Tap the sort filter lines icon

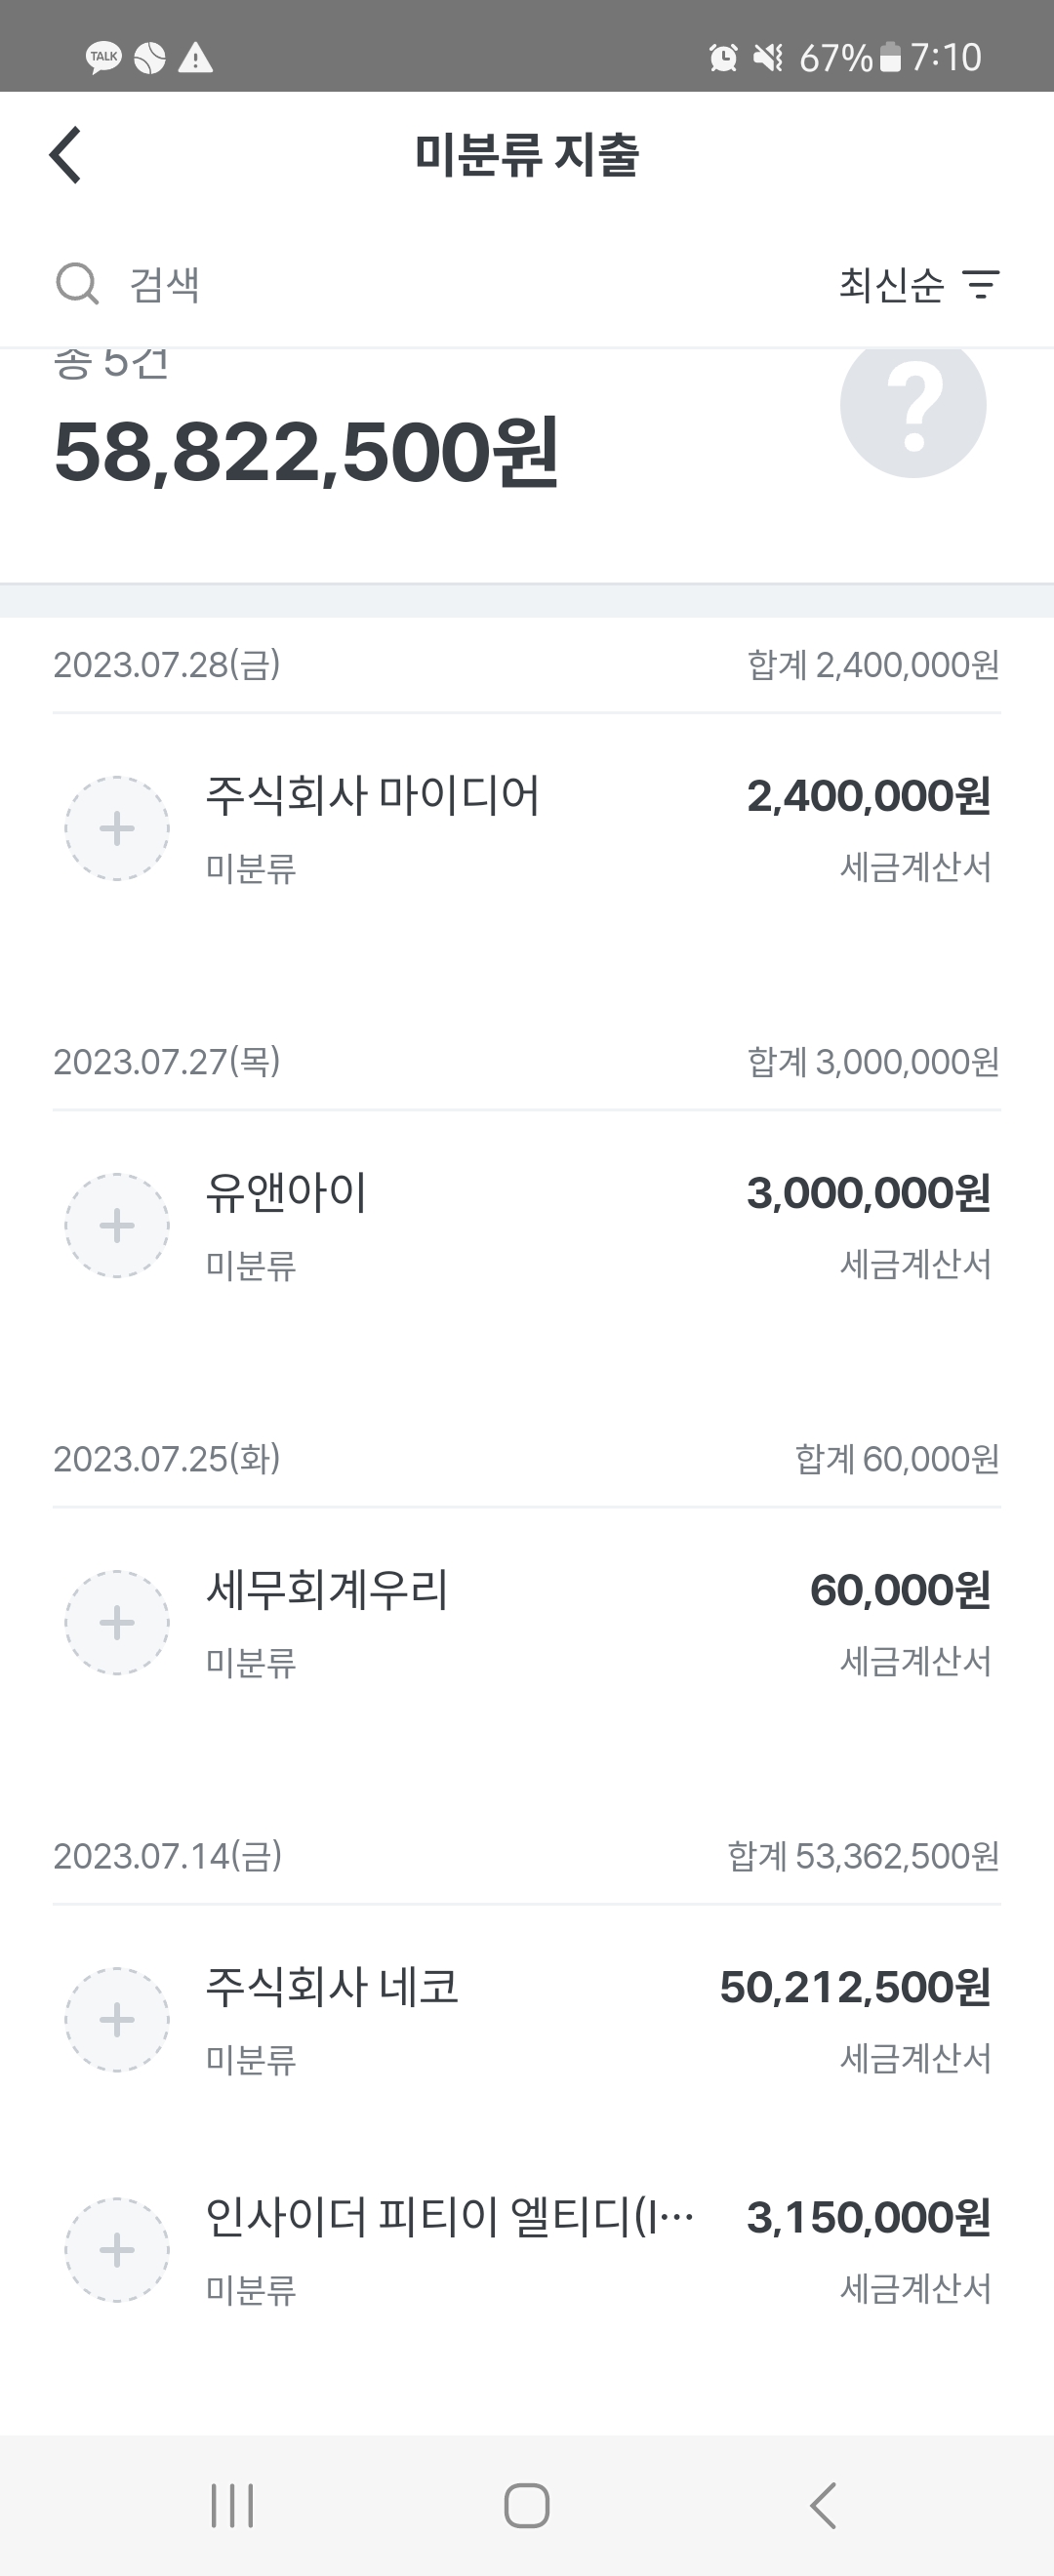[x=981, y=284]
